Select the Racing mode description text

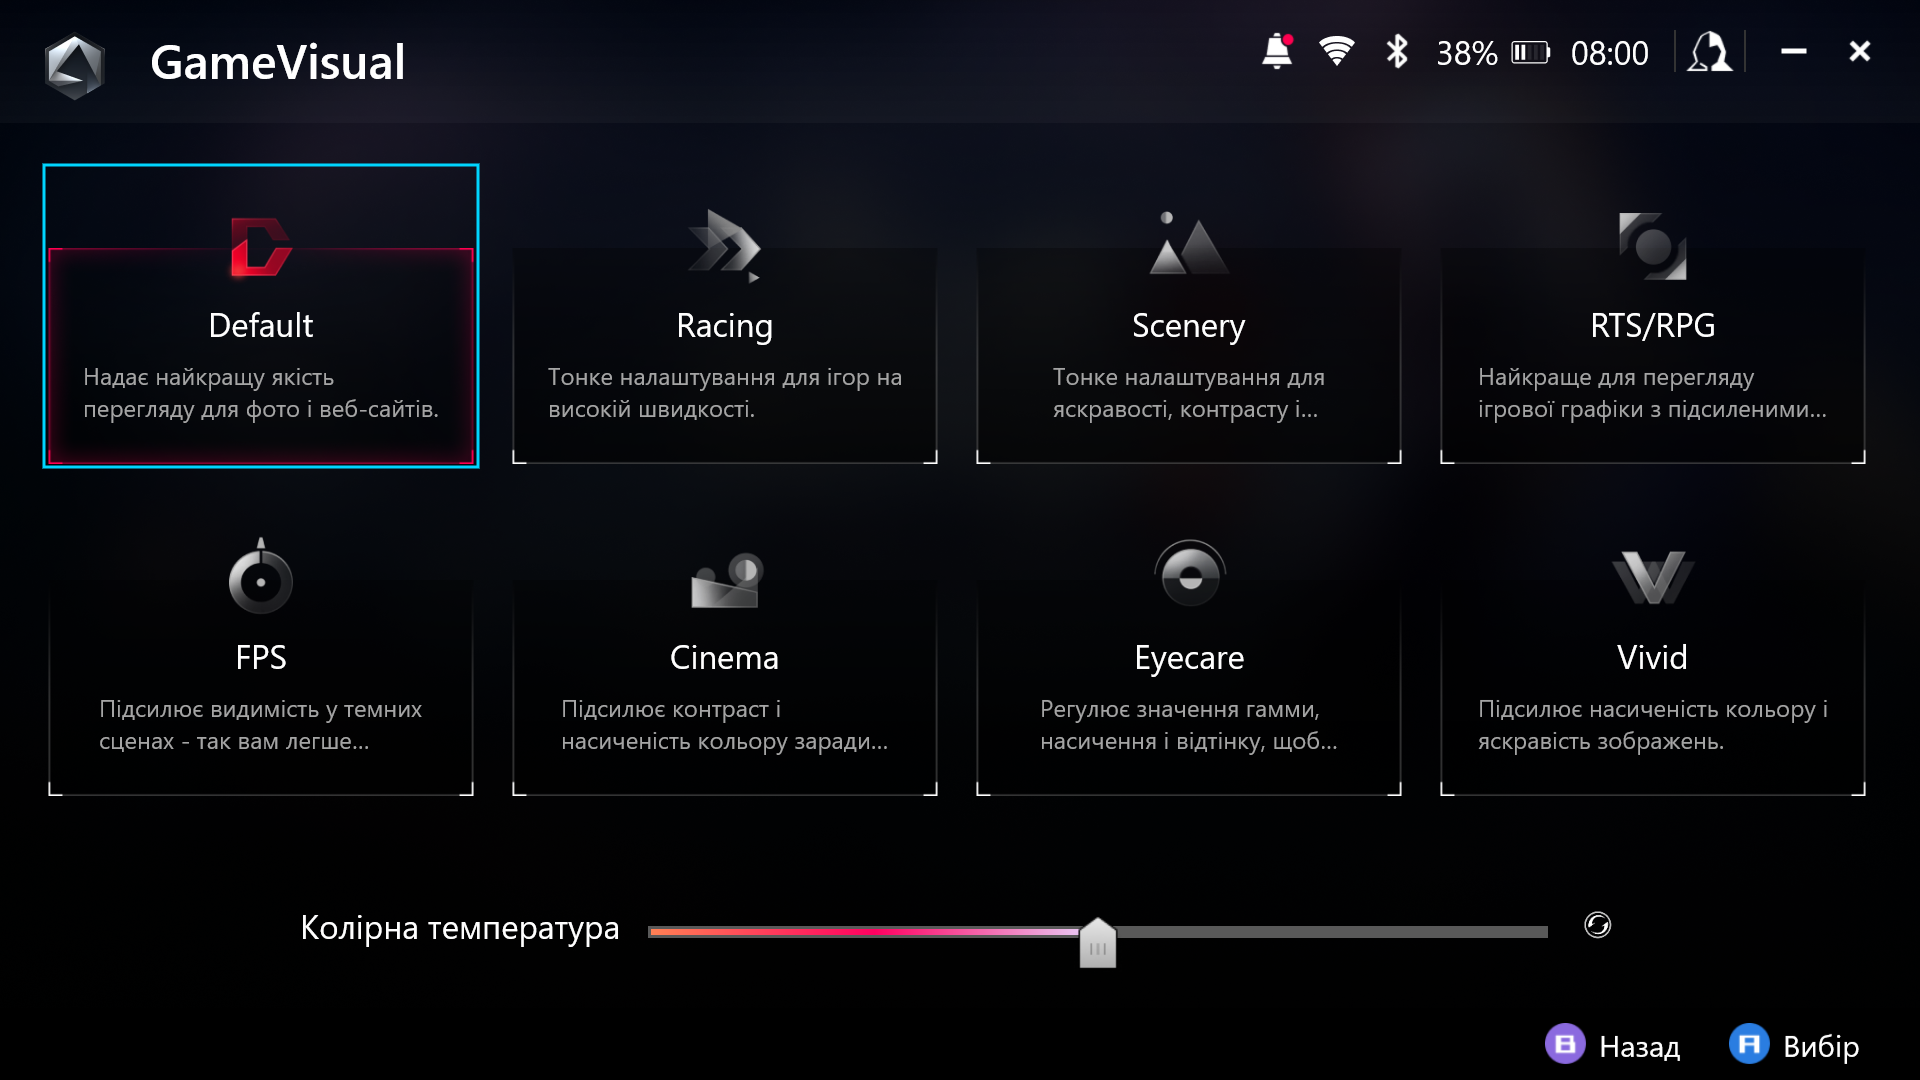[724, 393]
